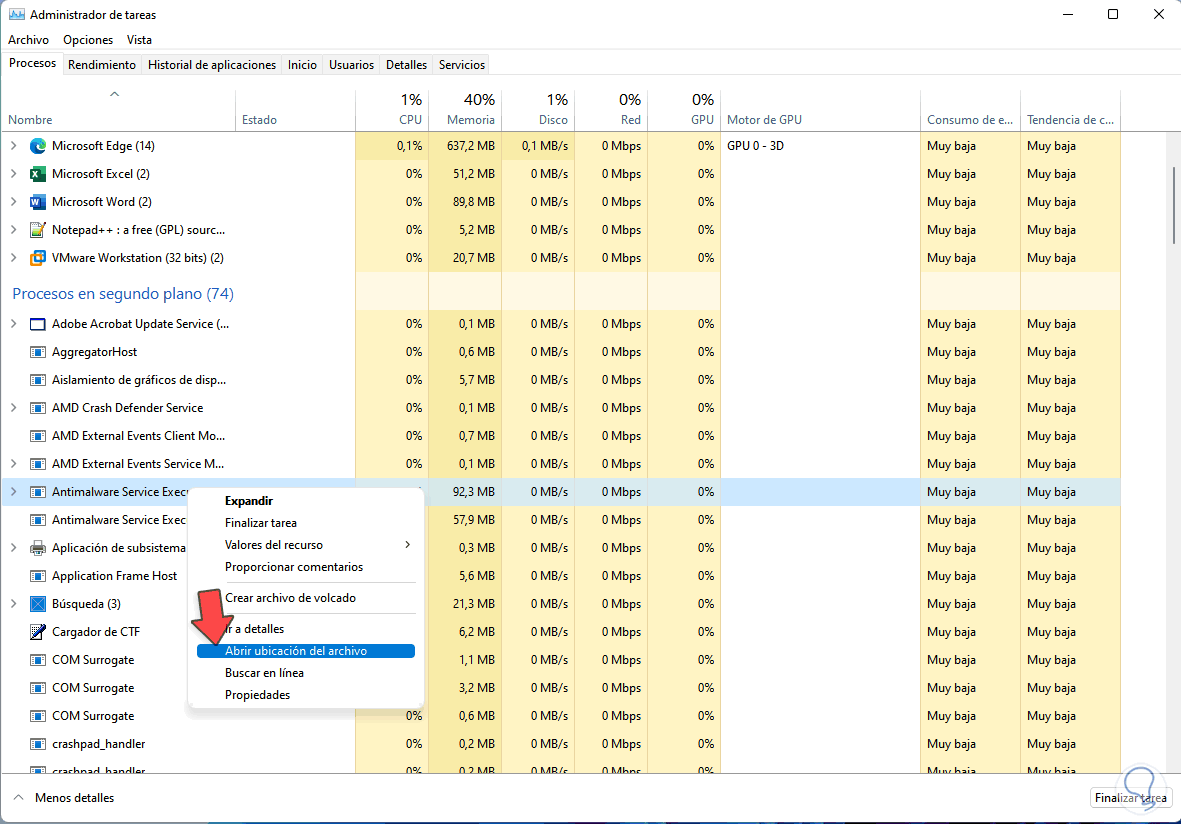1181x824 pixels.
Task: Sort by the Estado column header
Action: (295, 110)
